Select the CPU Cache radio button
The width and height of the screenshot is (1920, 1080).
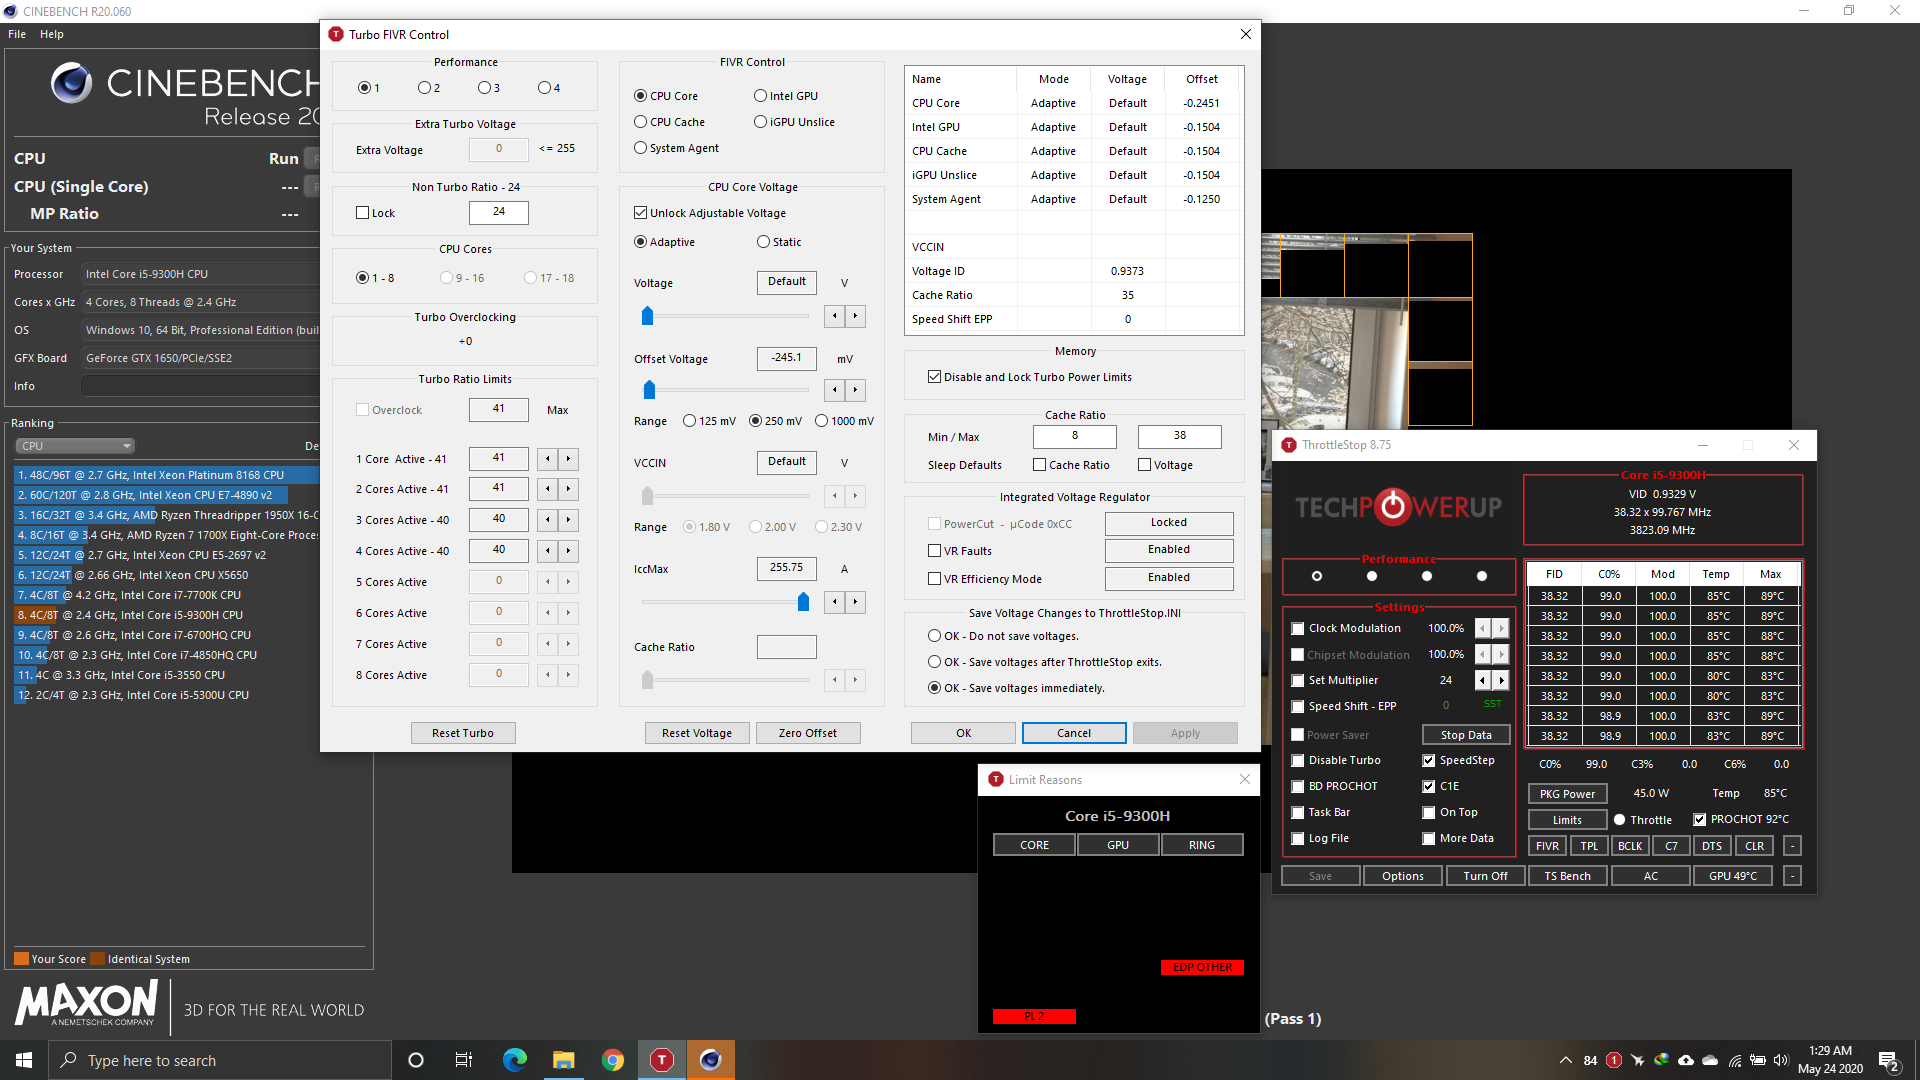click(x=641, y=122)
